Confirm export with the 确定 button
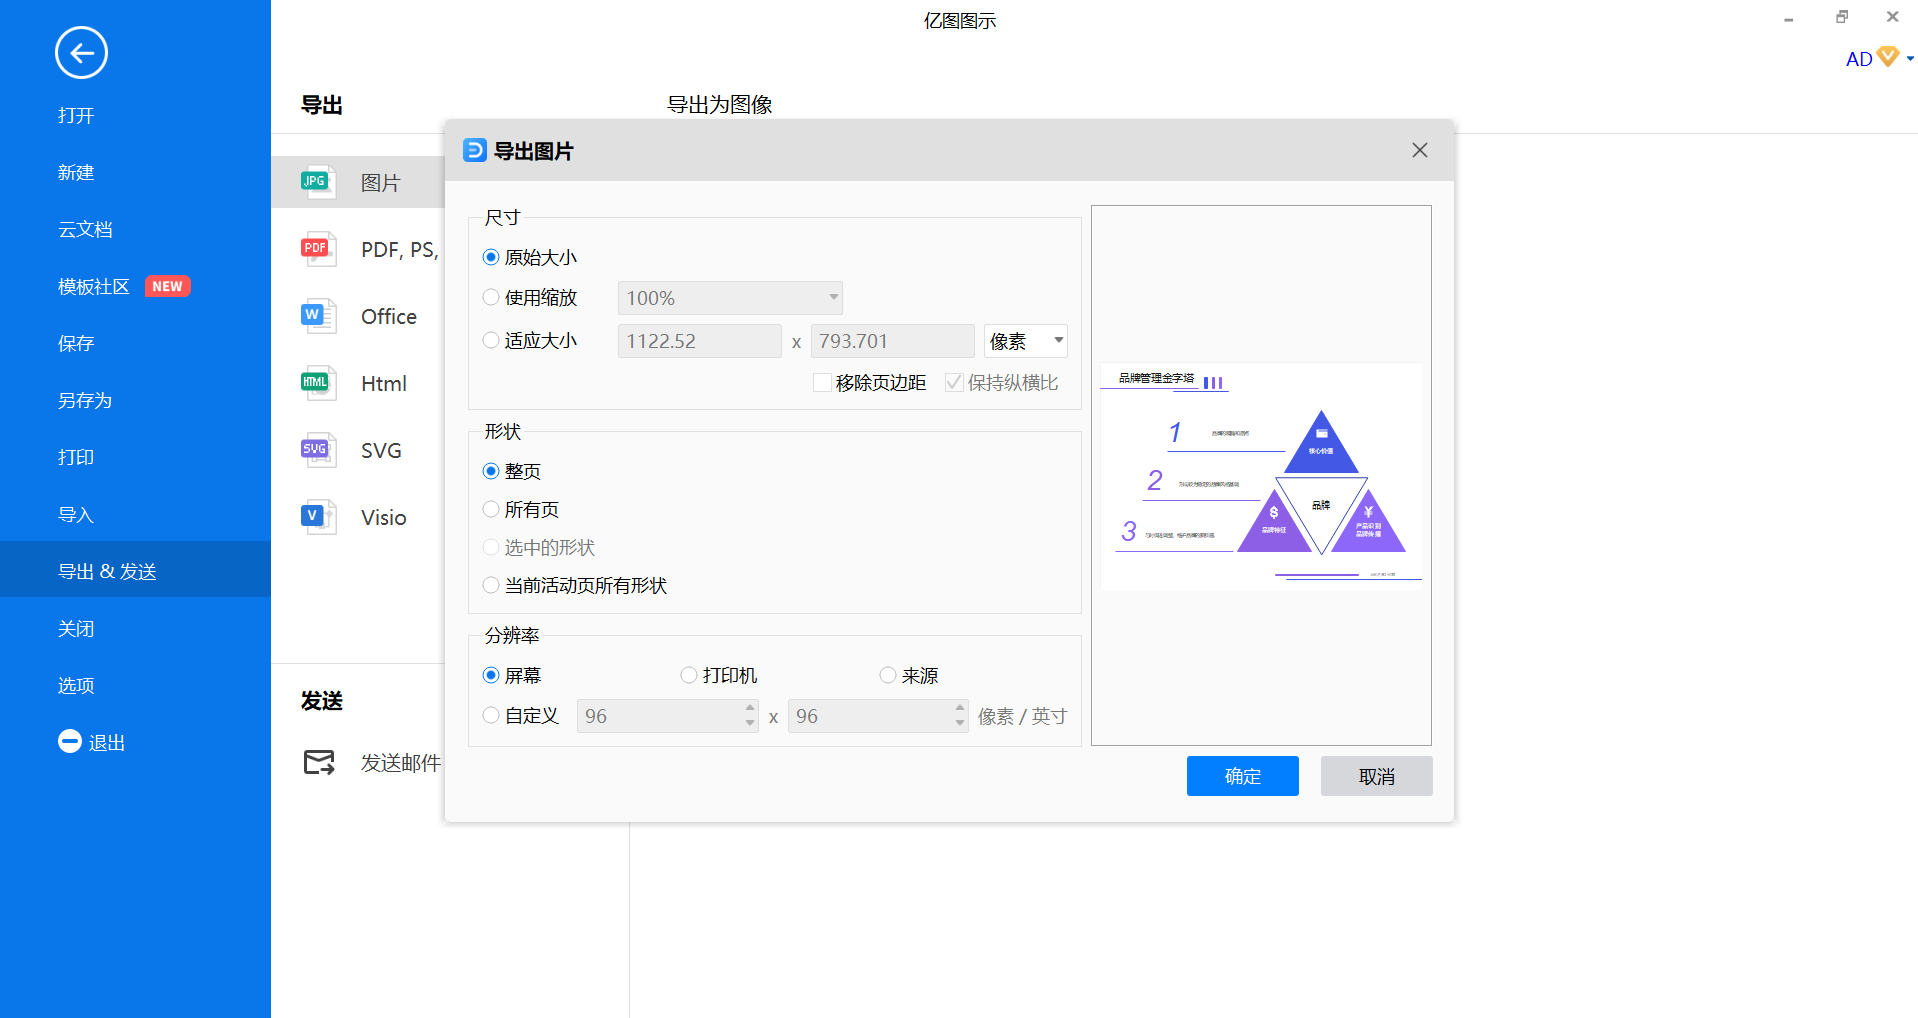 (1242, 776)
